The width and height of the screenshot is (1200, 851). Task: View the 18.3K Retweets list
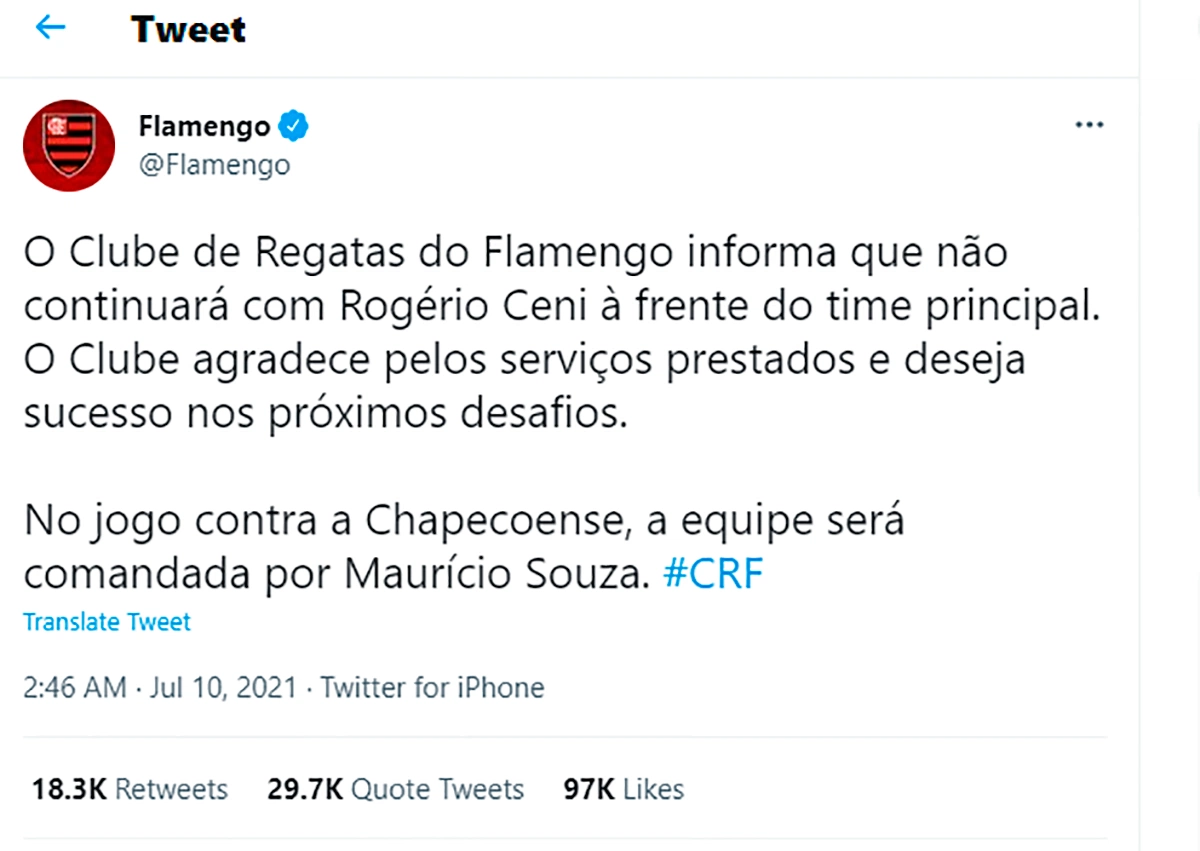[130, 789]
